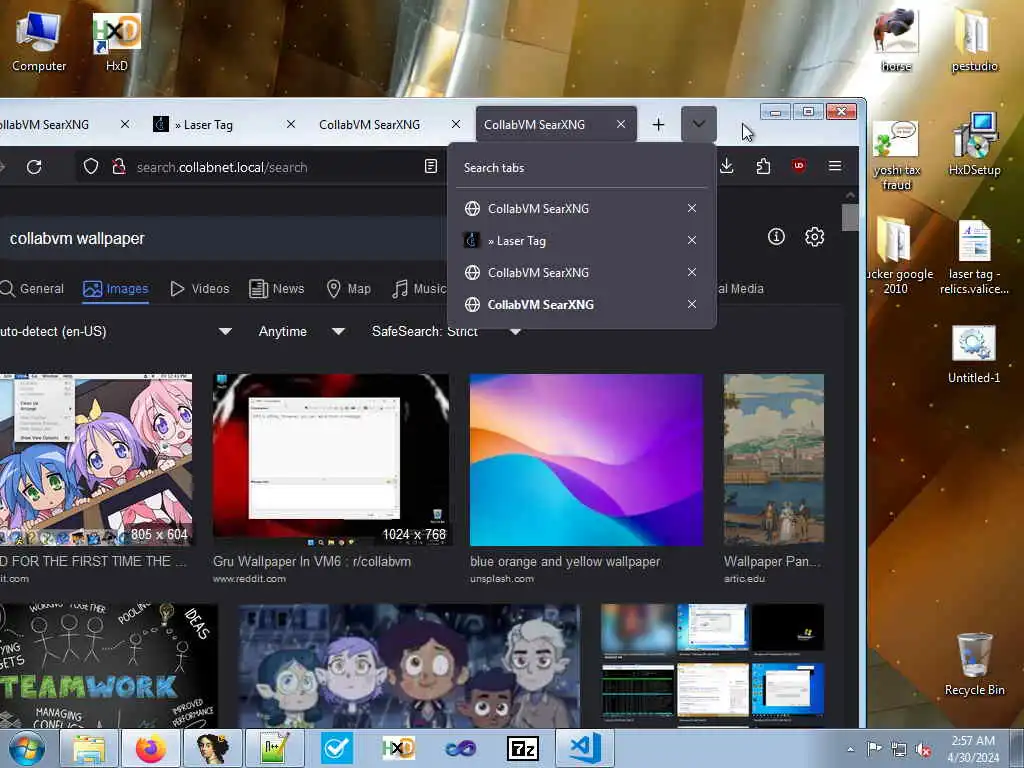
Task: Show hidden system tray icons
Action: 850,750
